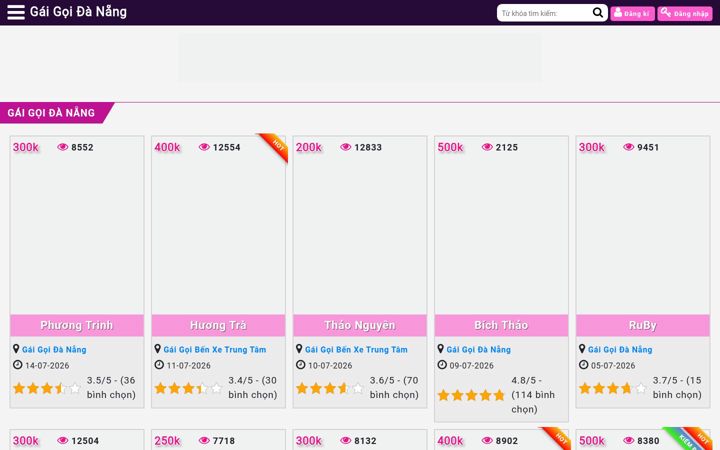Image resolution: width=720 pixels, height=450 pixels.
Task: Open the Đăng kí registration button
Action: click(632, 13)
